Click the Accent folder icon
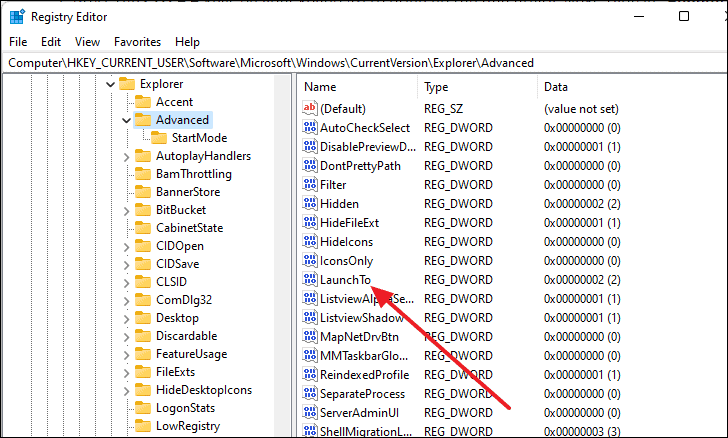Screen dimensions: 728x438 tap(143, 102)
